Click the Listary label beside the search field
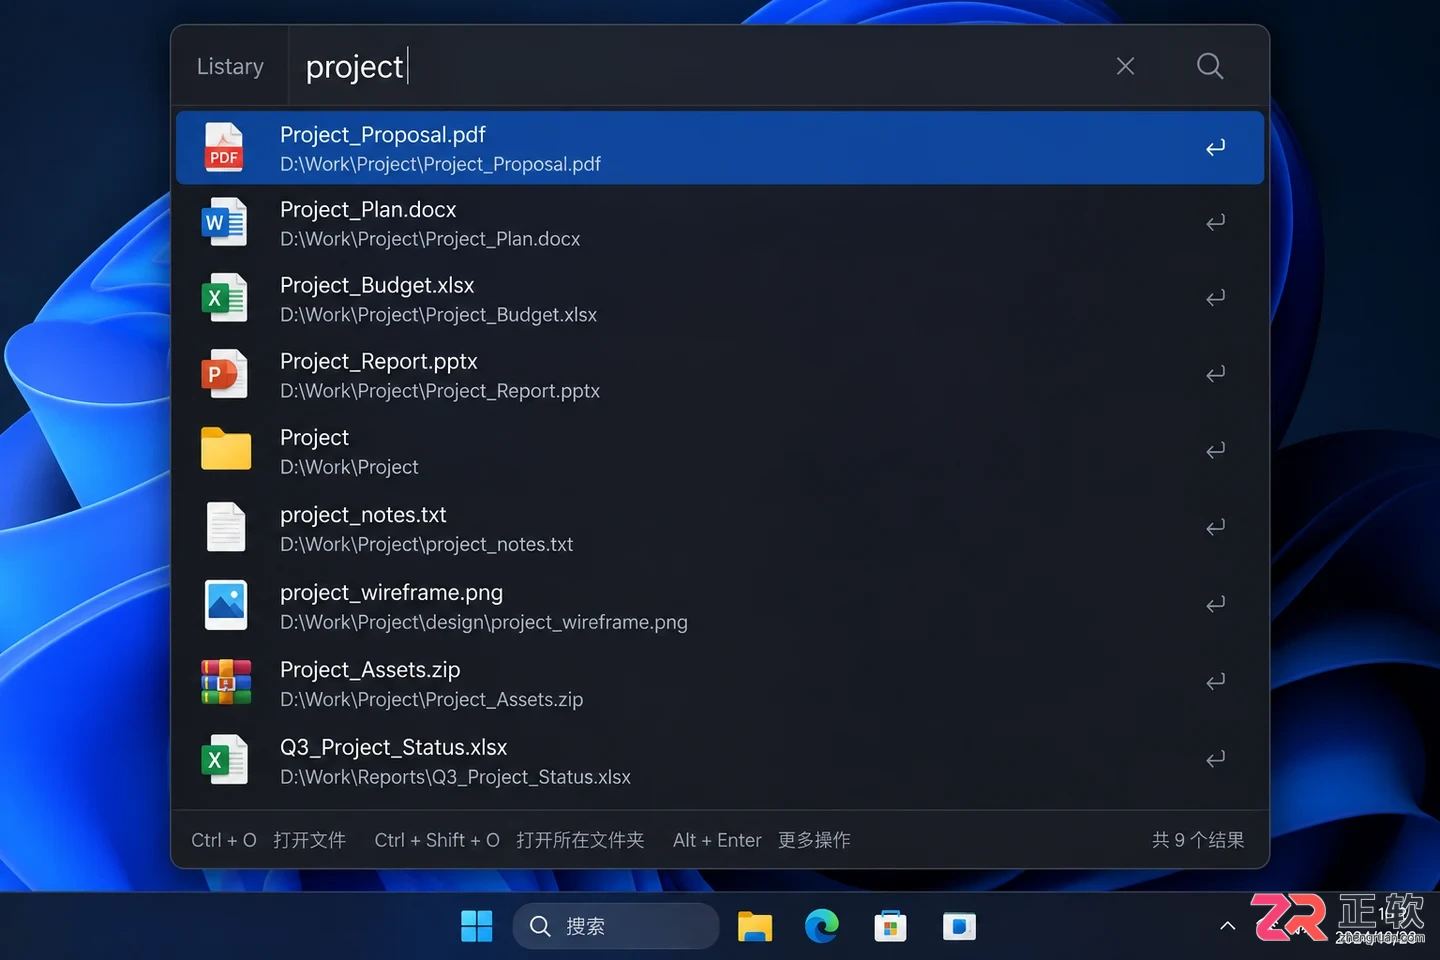Screen dimensions: 1440x960 [x=230, y=67]
